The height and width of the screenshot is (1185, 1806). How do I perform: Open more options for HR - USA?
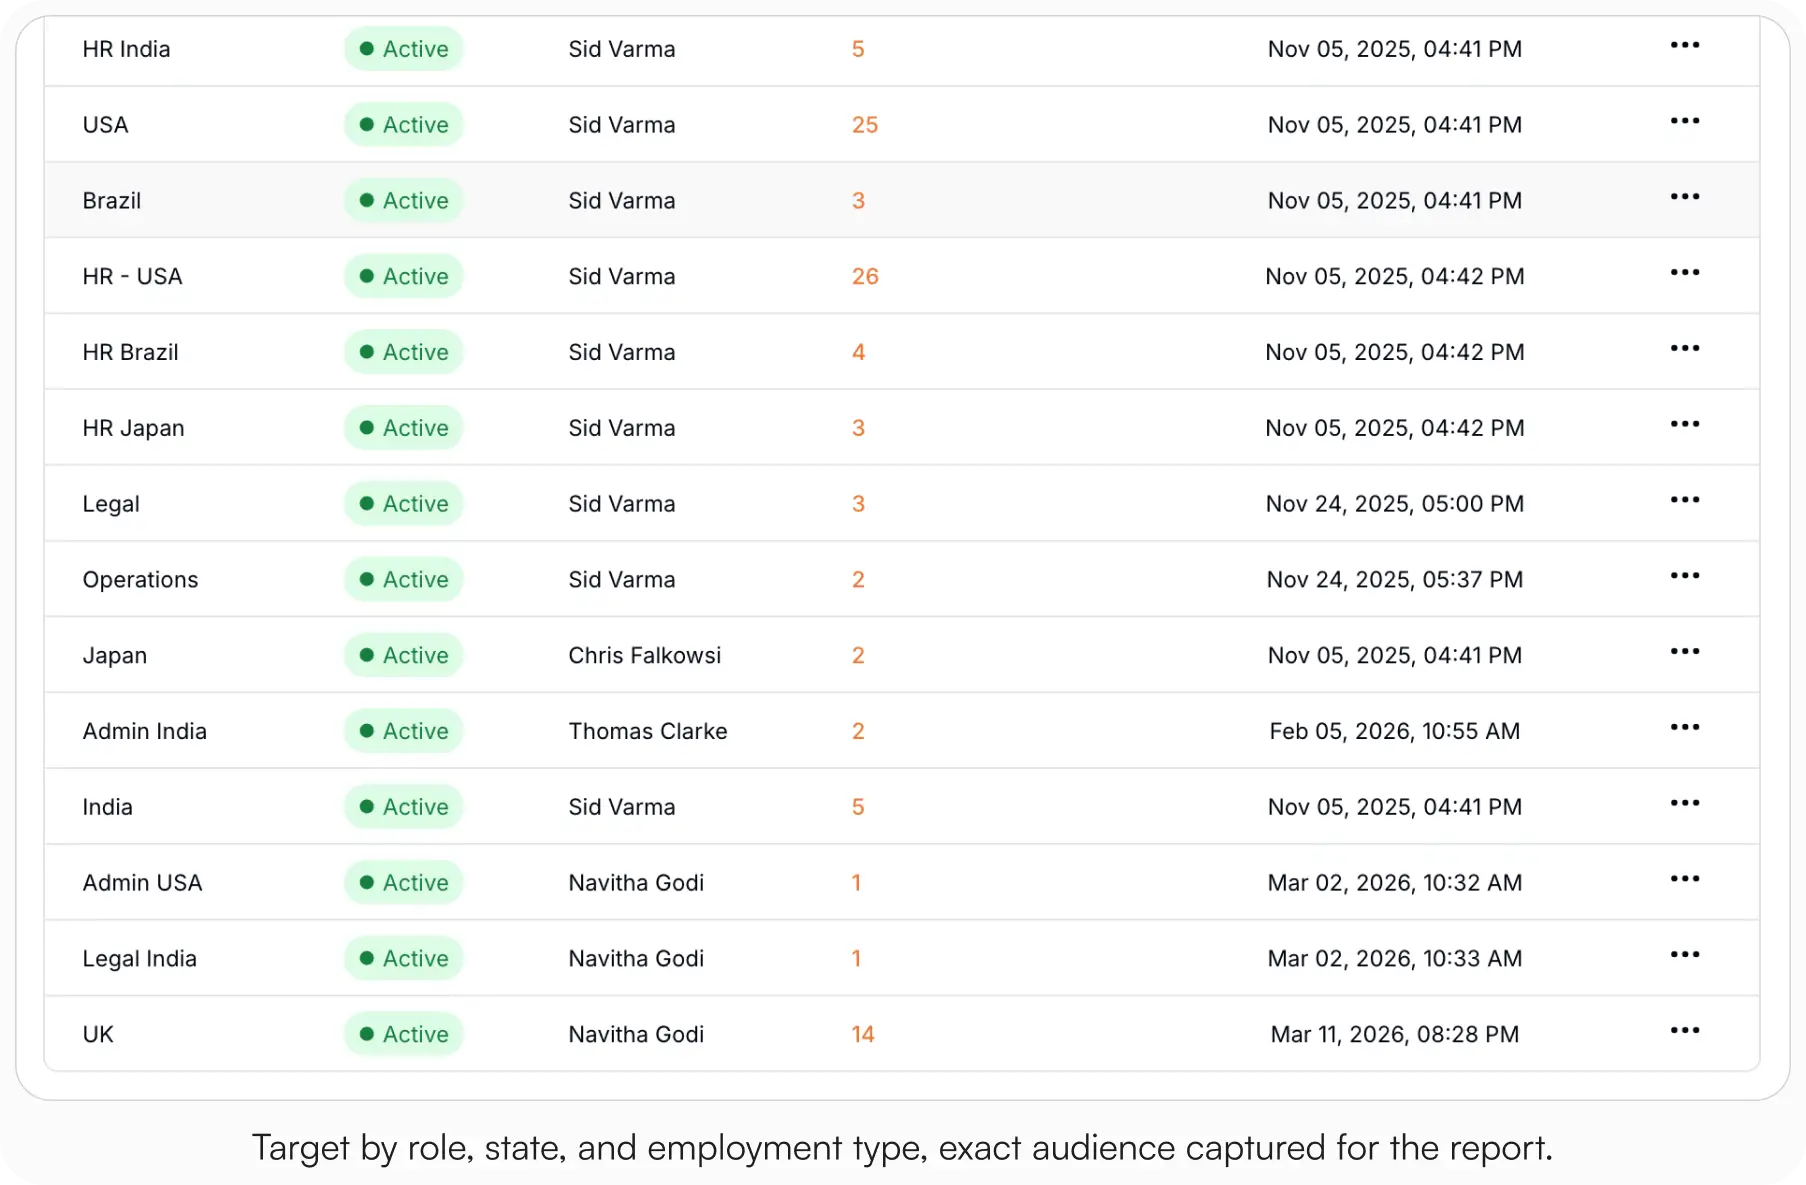tap(1684, 273)
